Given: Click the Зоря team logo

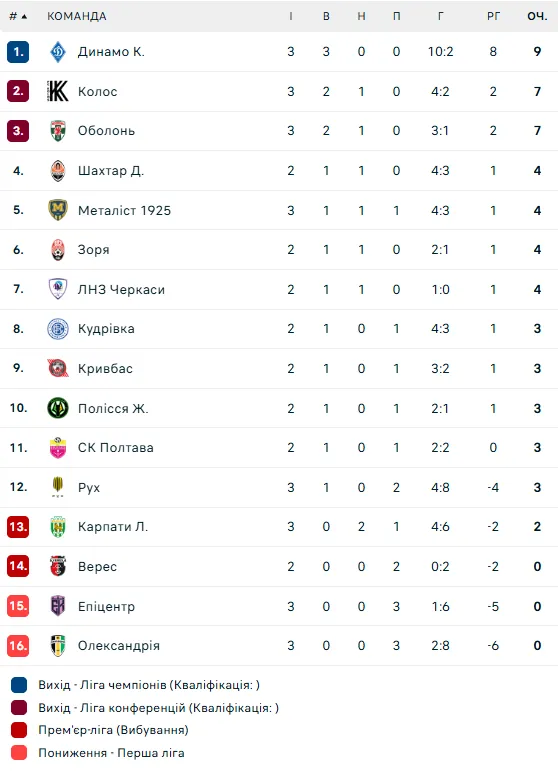Looking at the screenshot, I should [x=58, y=250].
